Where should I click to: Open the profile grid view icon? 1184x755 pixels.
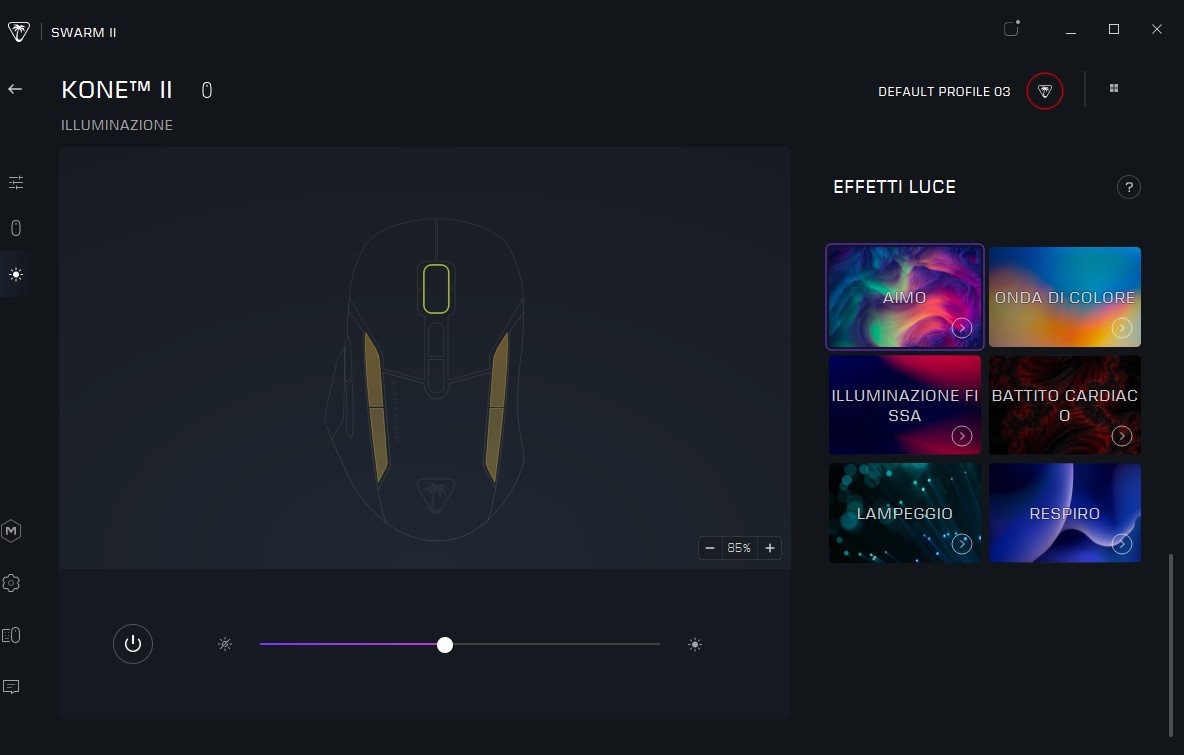coord(1114,89)
